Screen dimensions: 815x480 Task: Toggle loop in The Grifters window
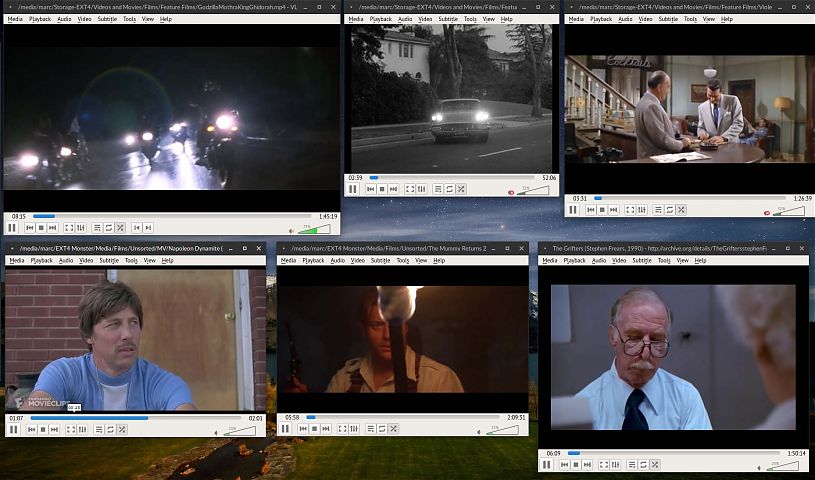tap(643, 465)
